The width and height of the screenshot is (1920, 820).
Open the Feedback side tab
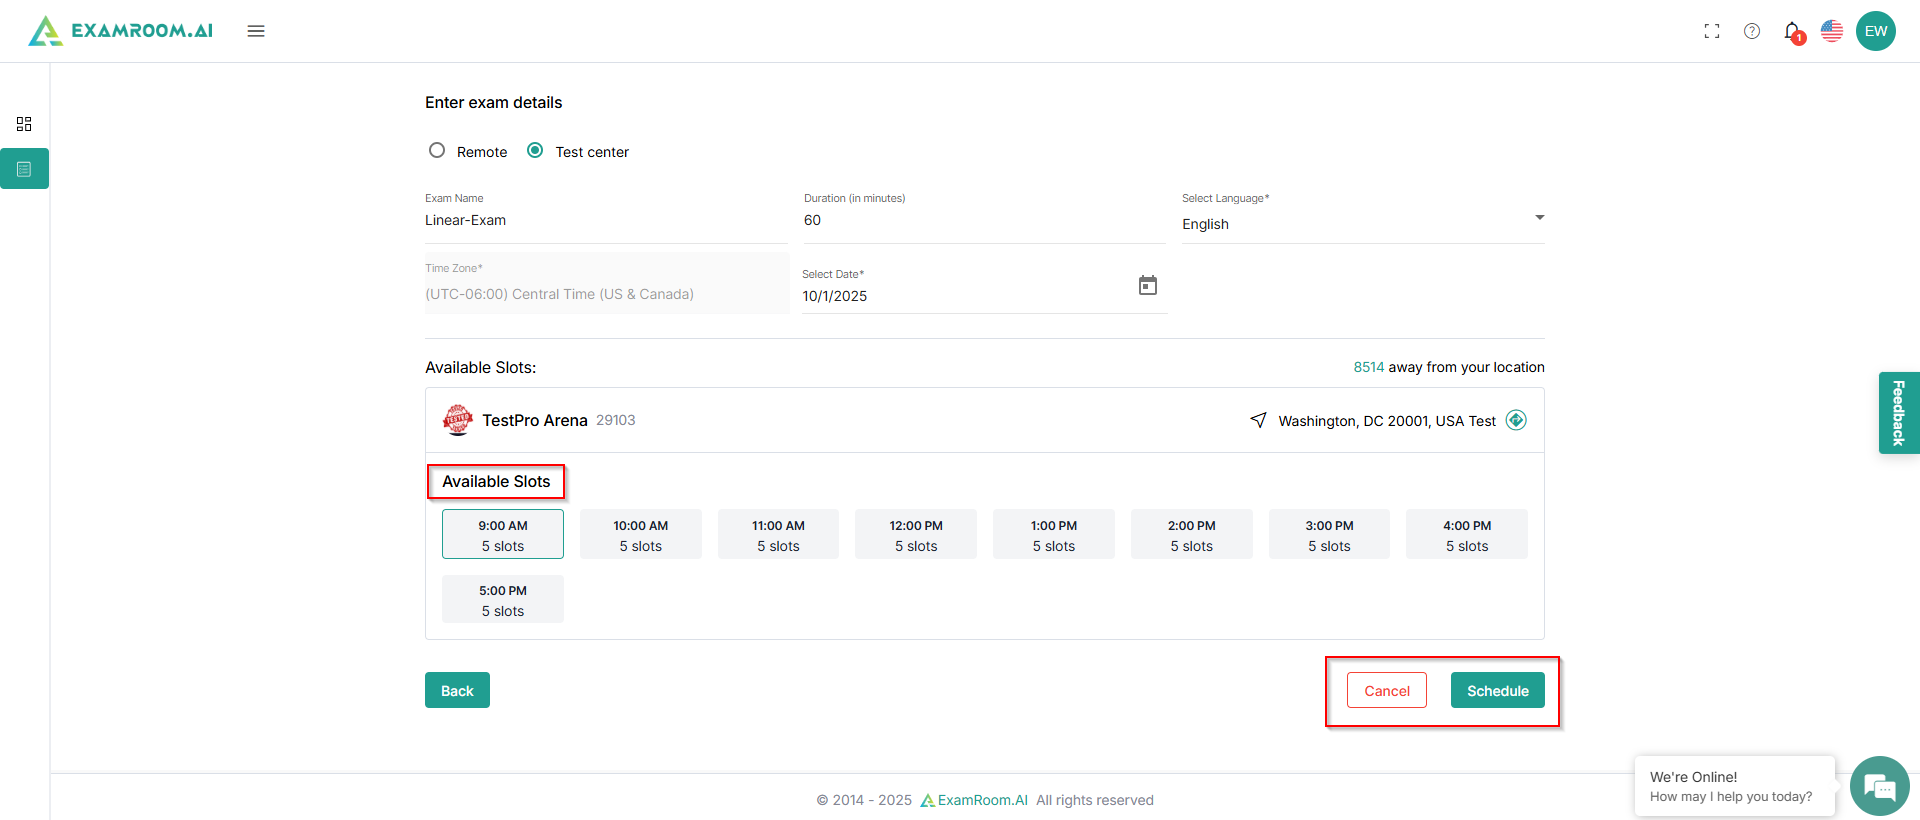[1898, 413]
